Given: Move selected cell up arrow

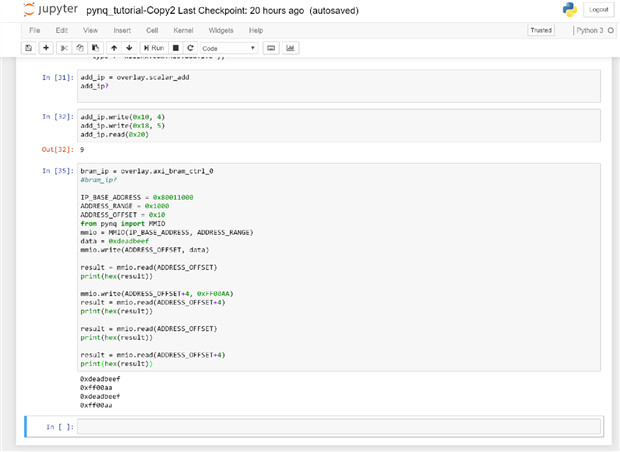Looking at the screenshot, I should 114,48.
